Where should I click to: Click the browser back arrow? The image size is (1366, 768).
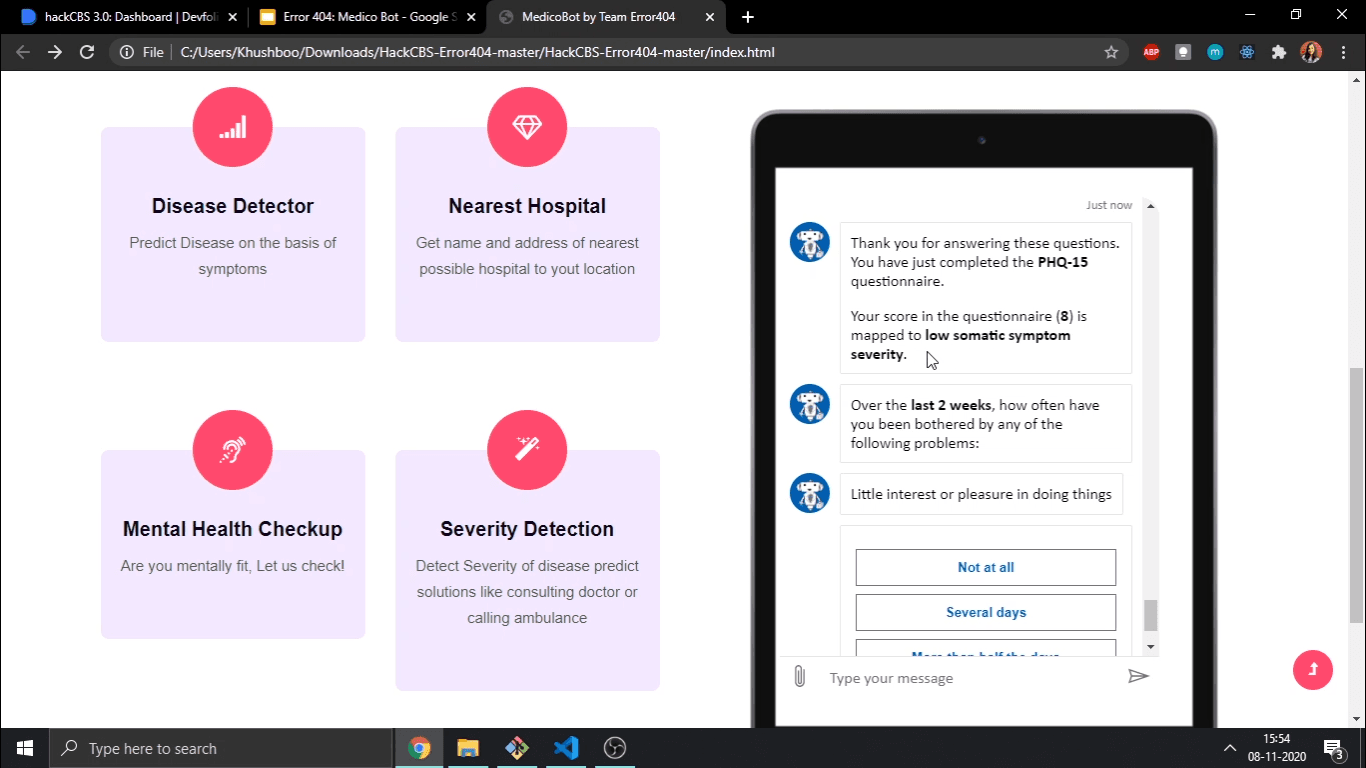(x=23, y=52)
